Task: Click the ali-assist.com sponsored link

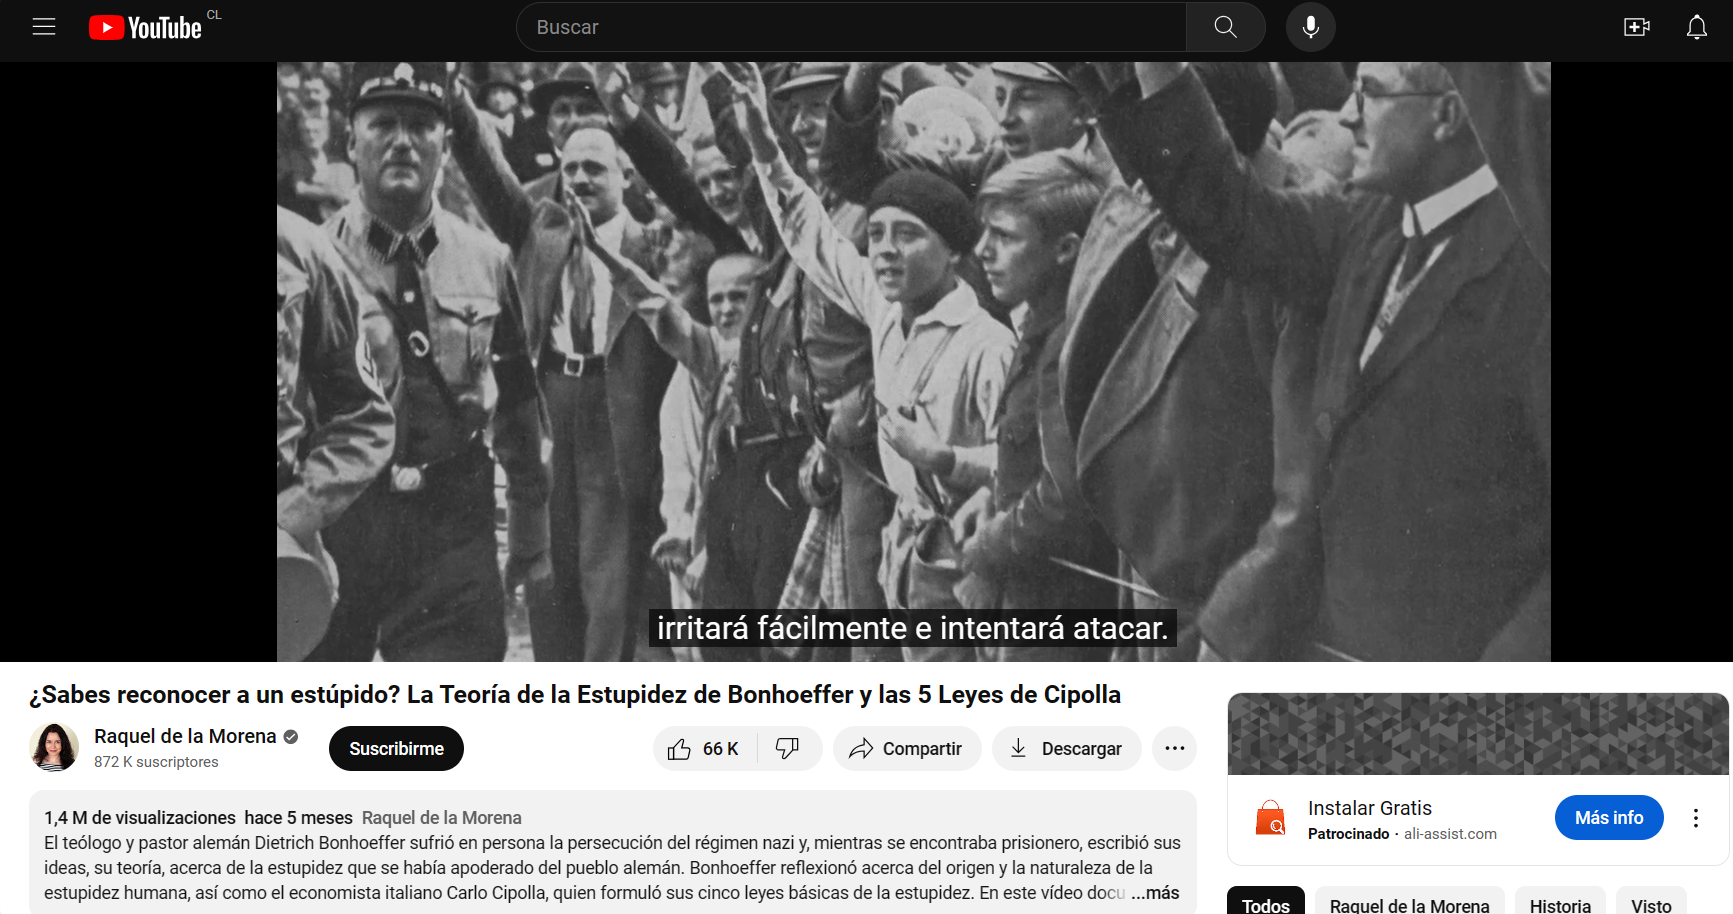Action: (x=1450, y=834)
